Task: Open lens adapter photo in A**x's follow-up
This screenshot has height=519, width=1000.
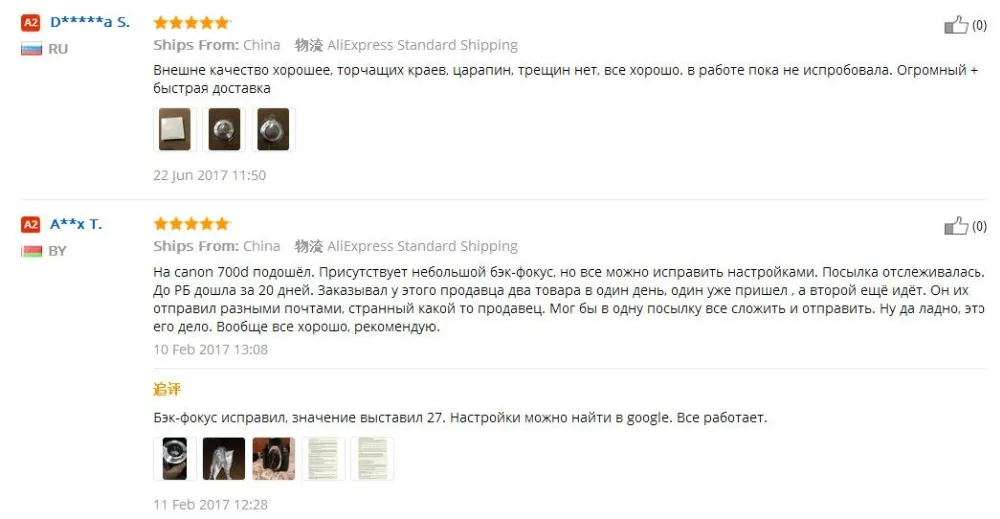Action: click(x=174, y=458)
